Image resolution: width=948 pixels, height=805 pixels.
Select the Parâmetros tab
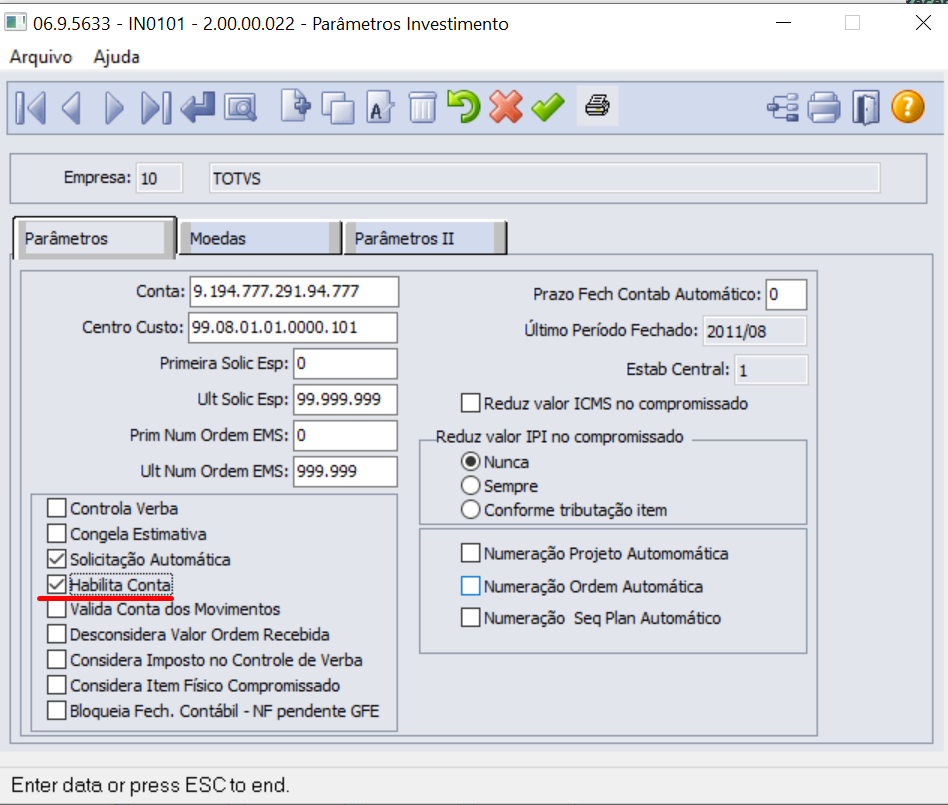94,238
